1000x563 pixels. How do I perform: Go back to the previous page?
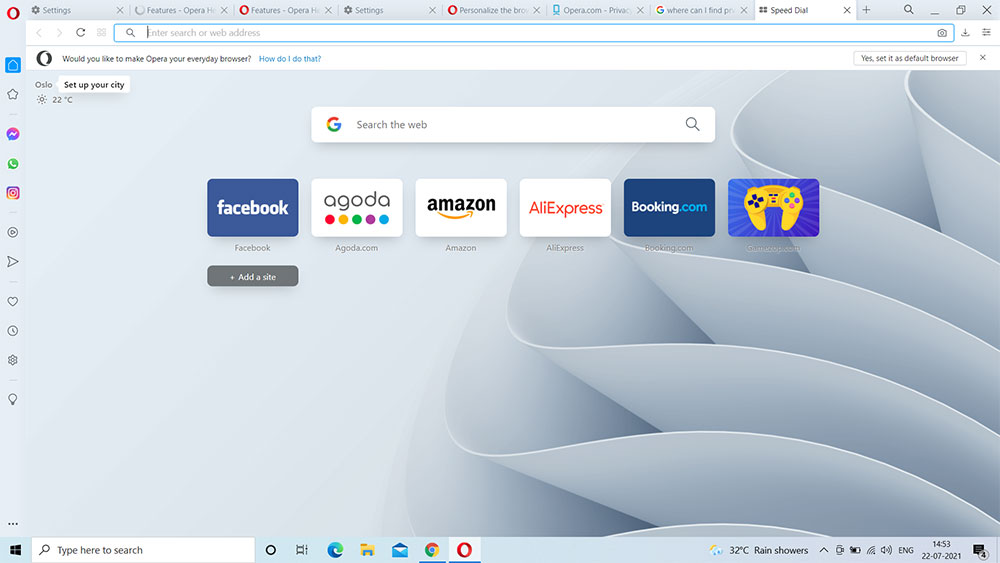click(x=39, y=33)
